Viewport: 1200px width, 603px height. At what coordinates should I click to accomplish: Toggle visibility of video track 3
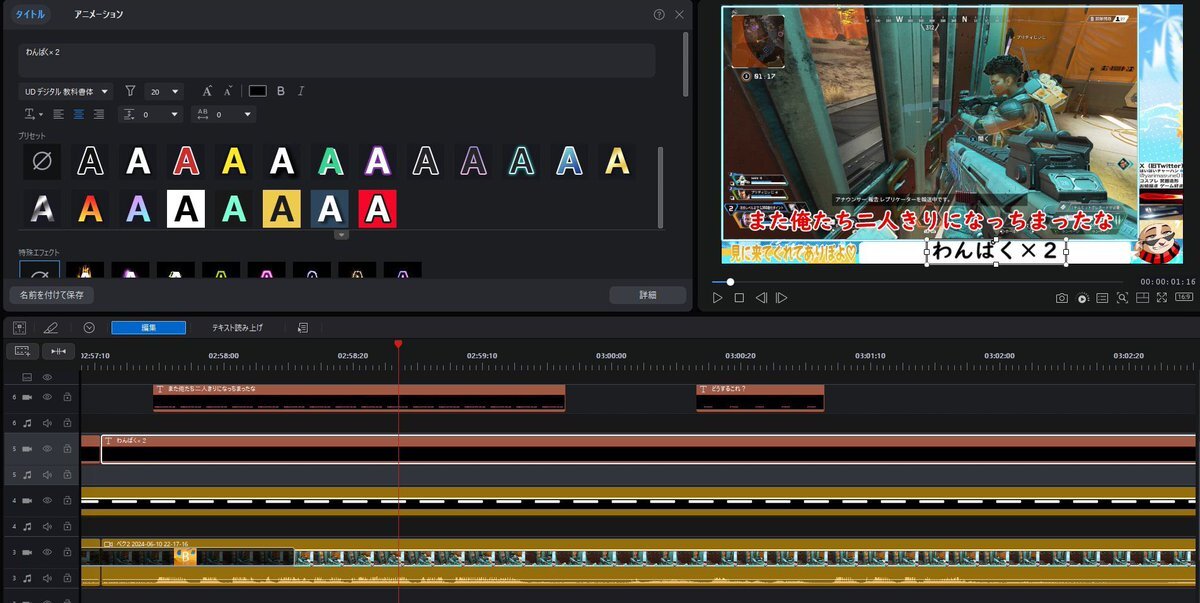(x=47, y=552)
